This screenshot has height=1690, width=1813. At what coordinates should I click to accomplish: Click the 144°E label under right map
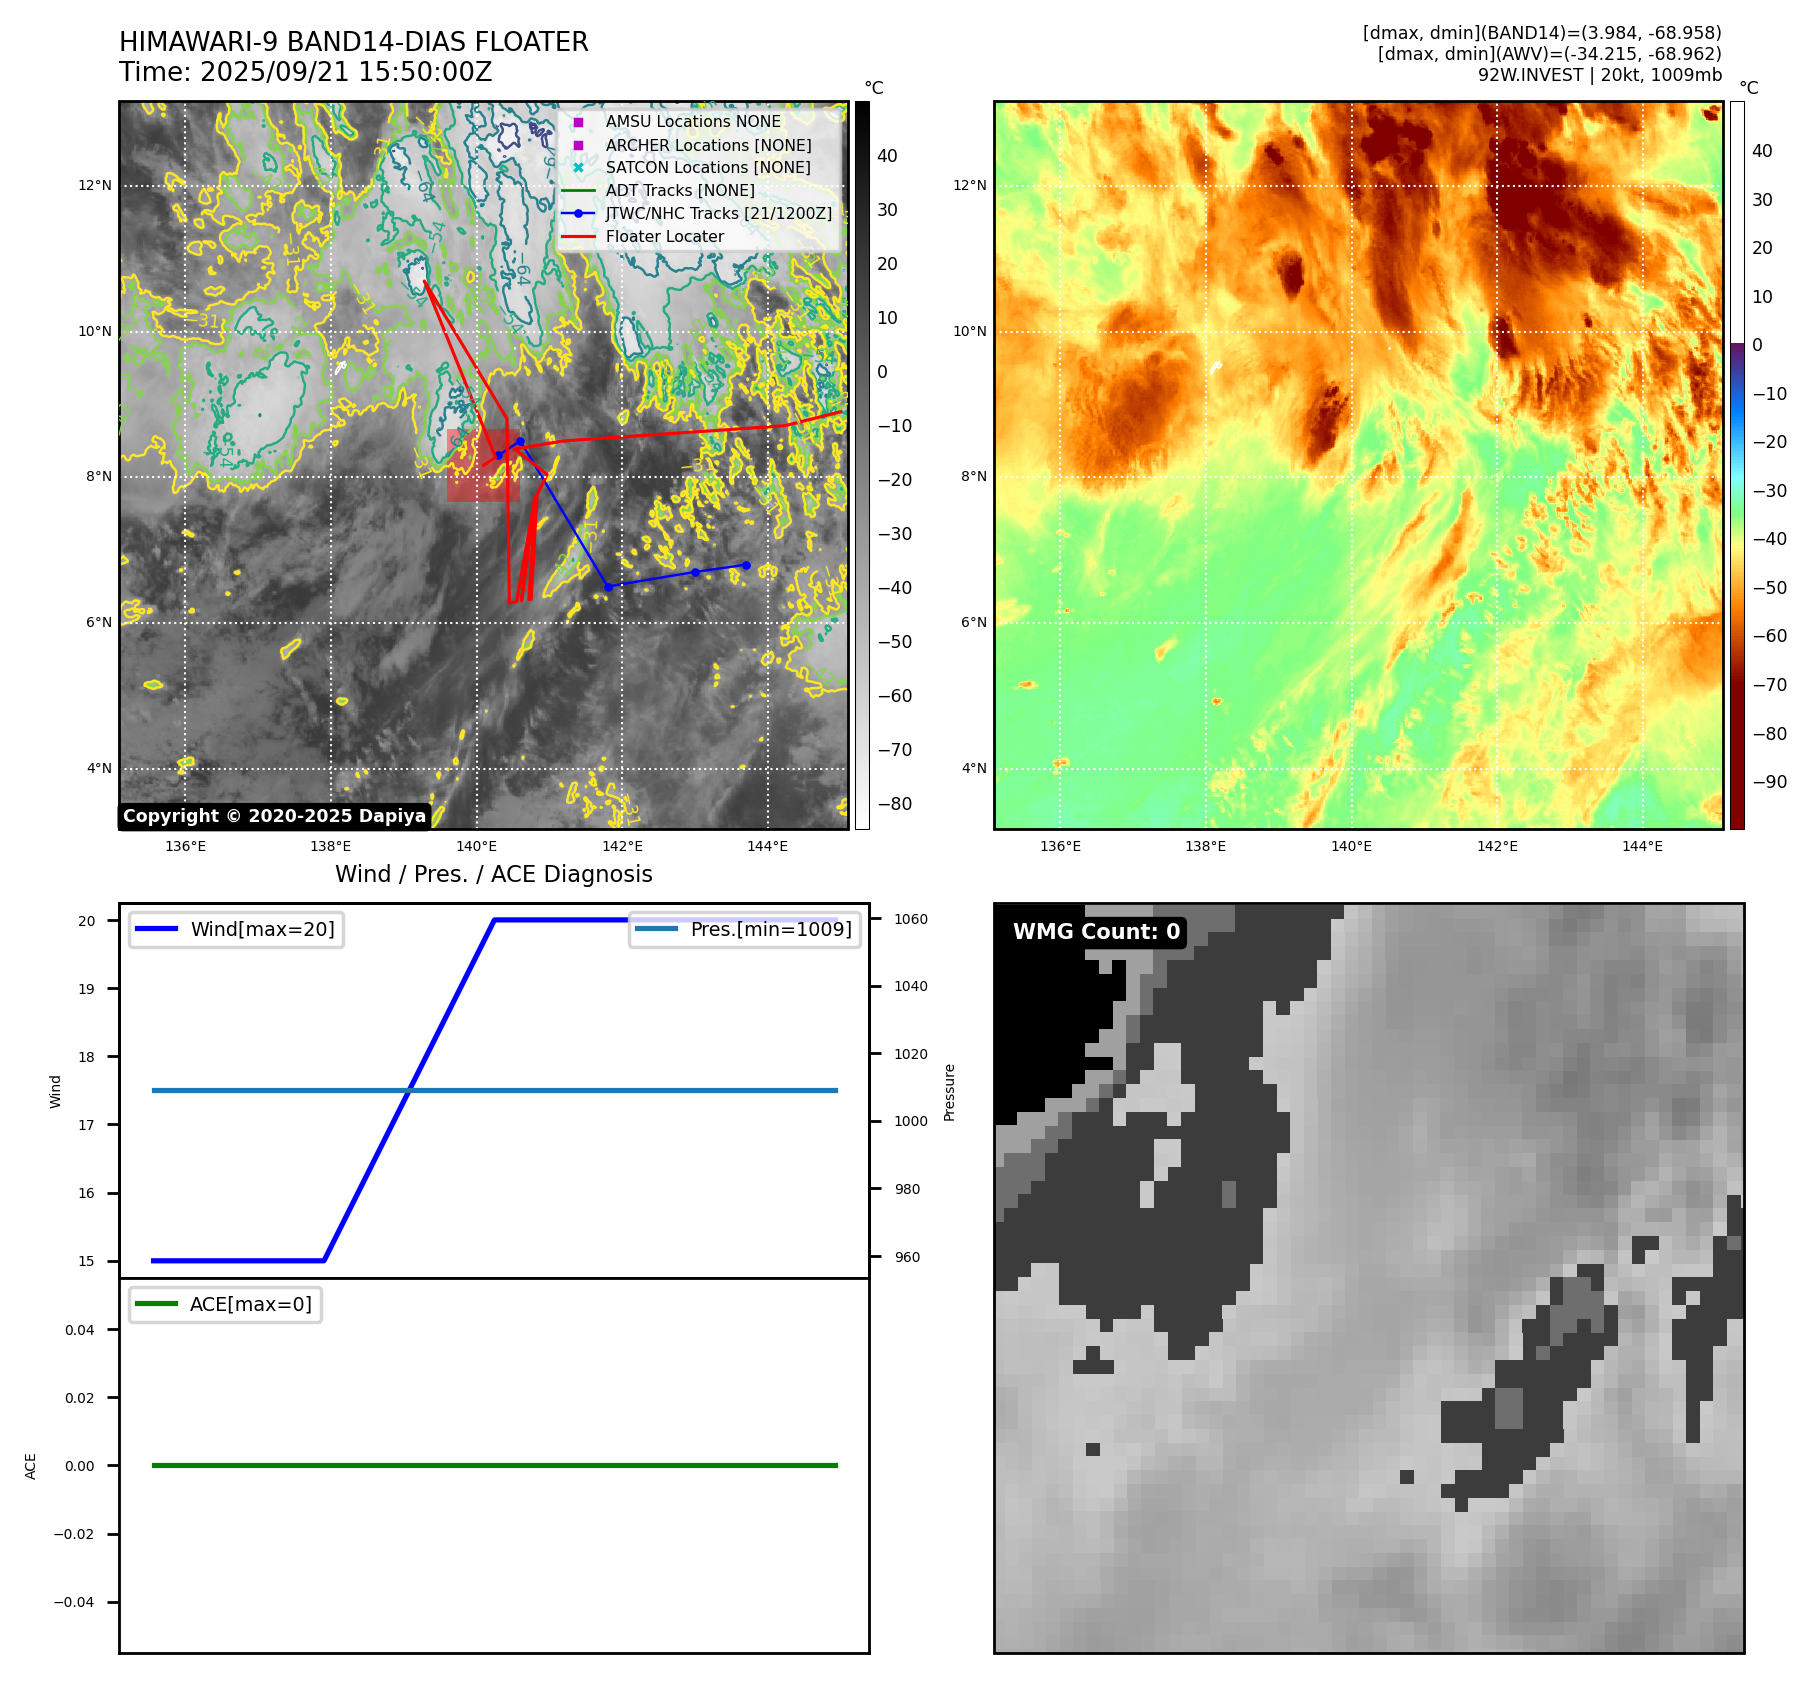(x=1643, y=846)
